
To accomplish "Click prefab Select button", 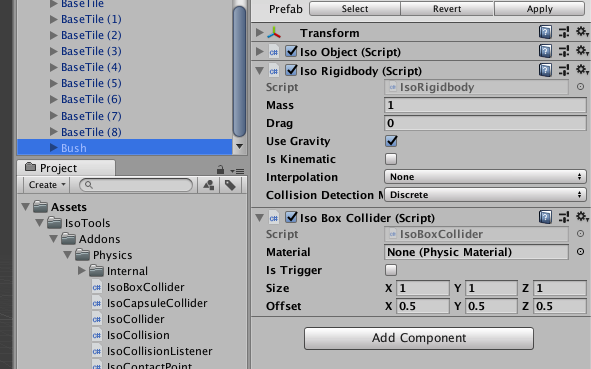I will (x=355, y=9).
